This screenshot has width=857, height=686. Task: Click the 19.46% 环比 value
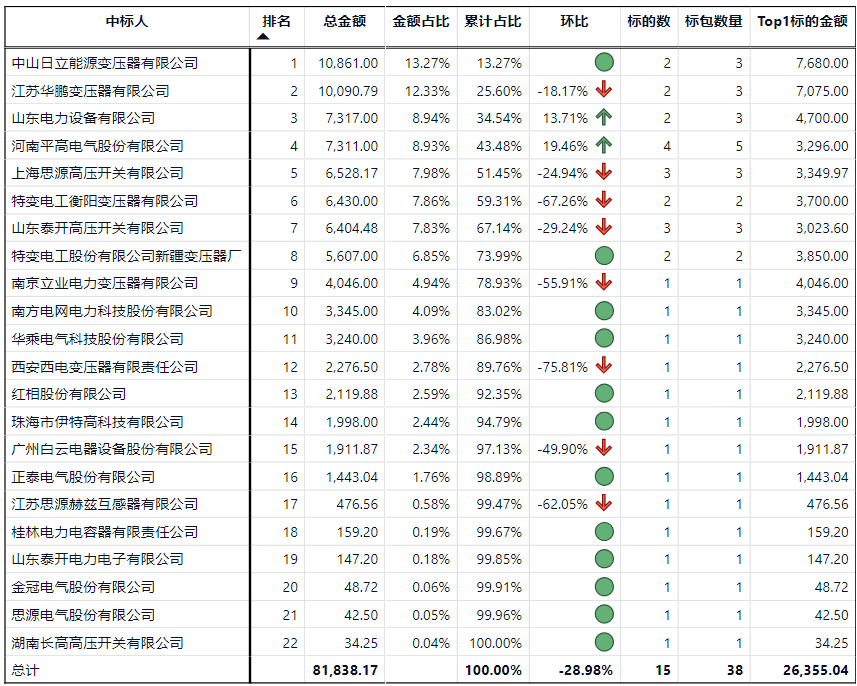pos(565,146)
